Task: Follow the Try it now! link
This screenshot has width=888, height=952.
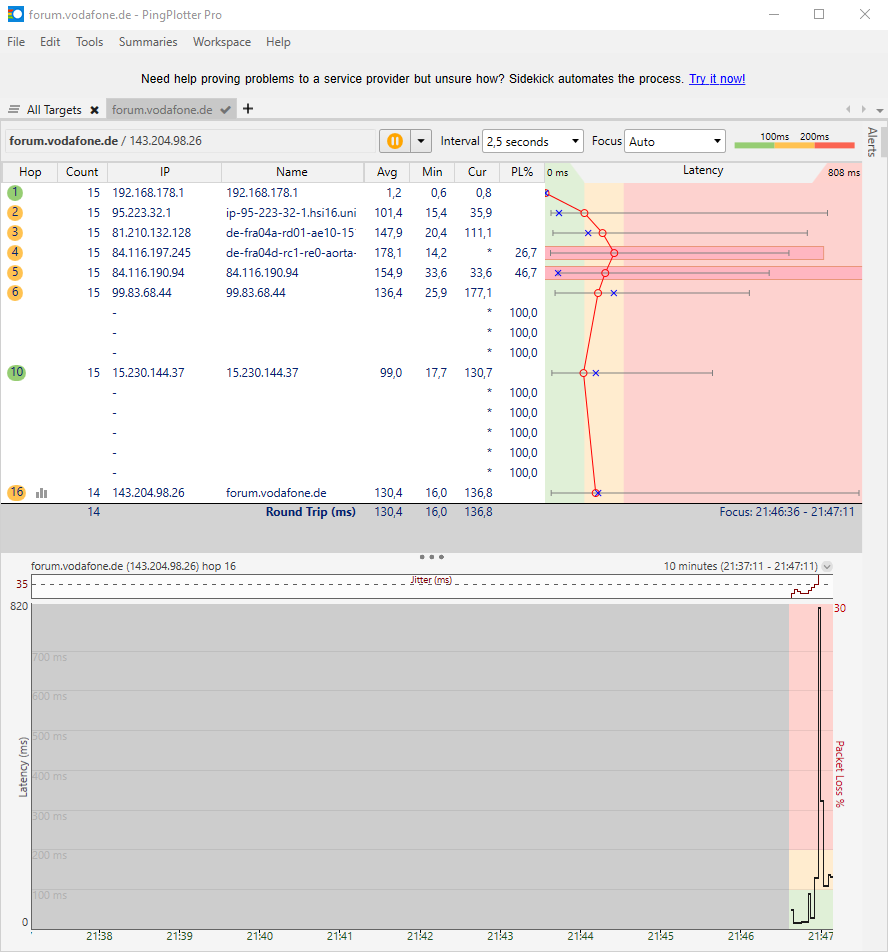Action: pyautogui.click(x=716, y=78)
